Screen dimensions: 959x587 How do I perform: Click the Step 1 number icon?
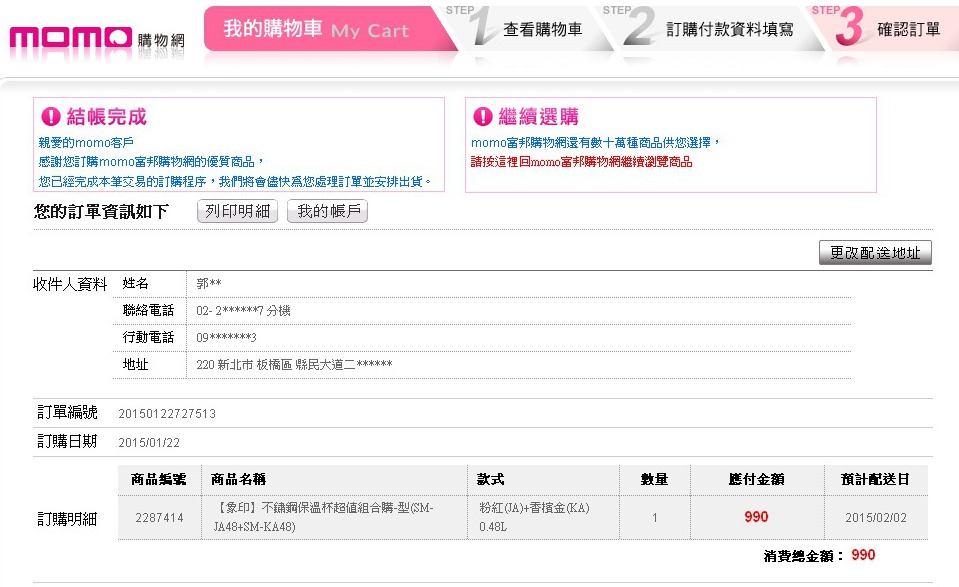(x=484, y=30)
